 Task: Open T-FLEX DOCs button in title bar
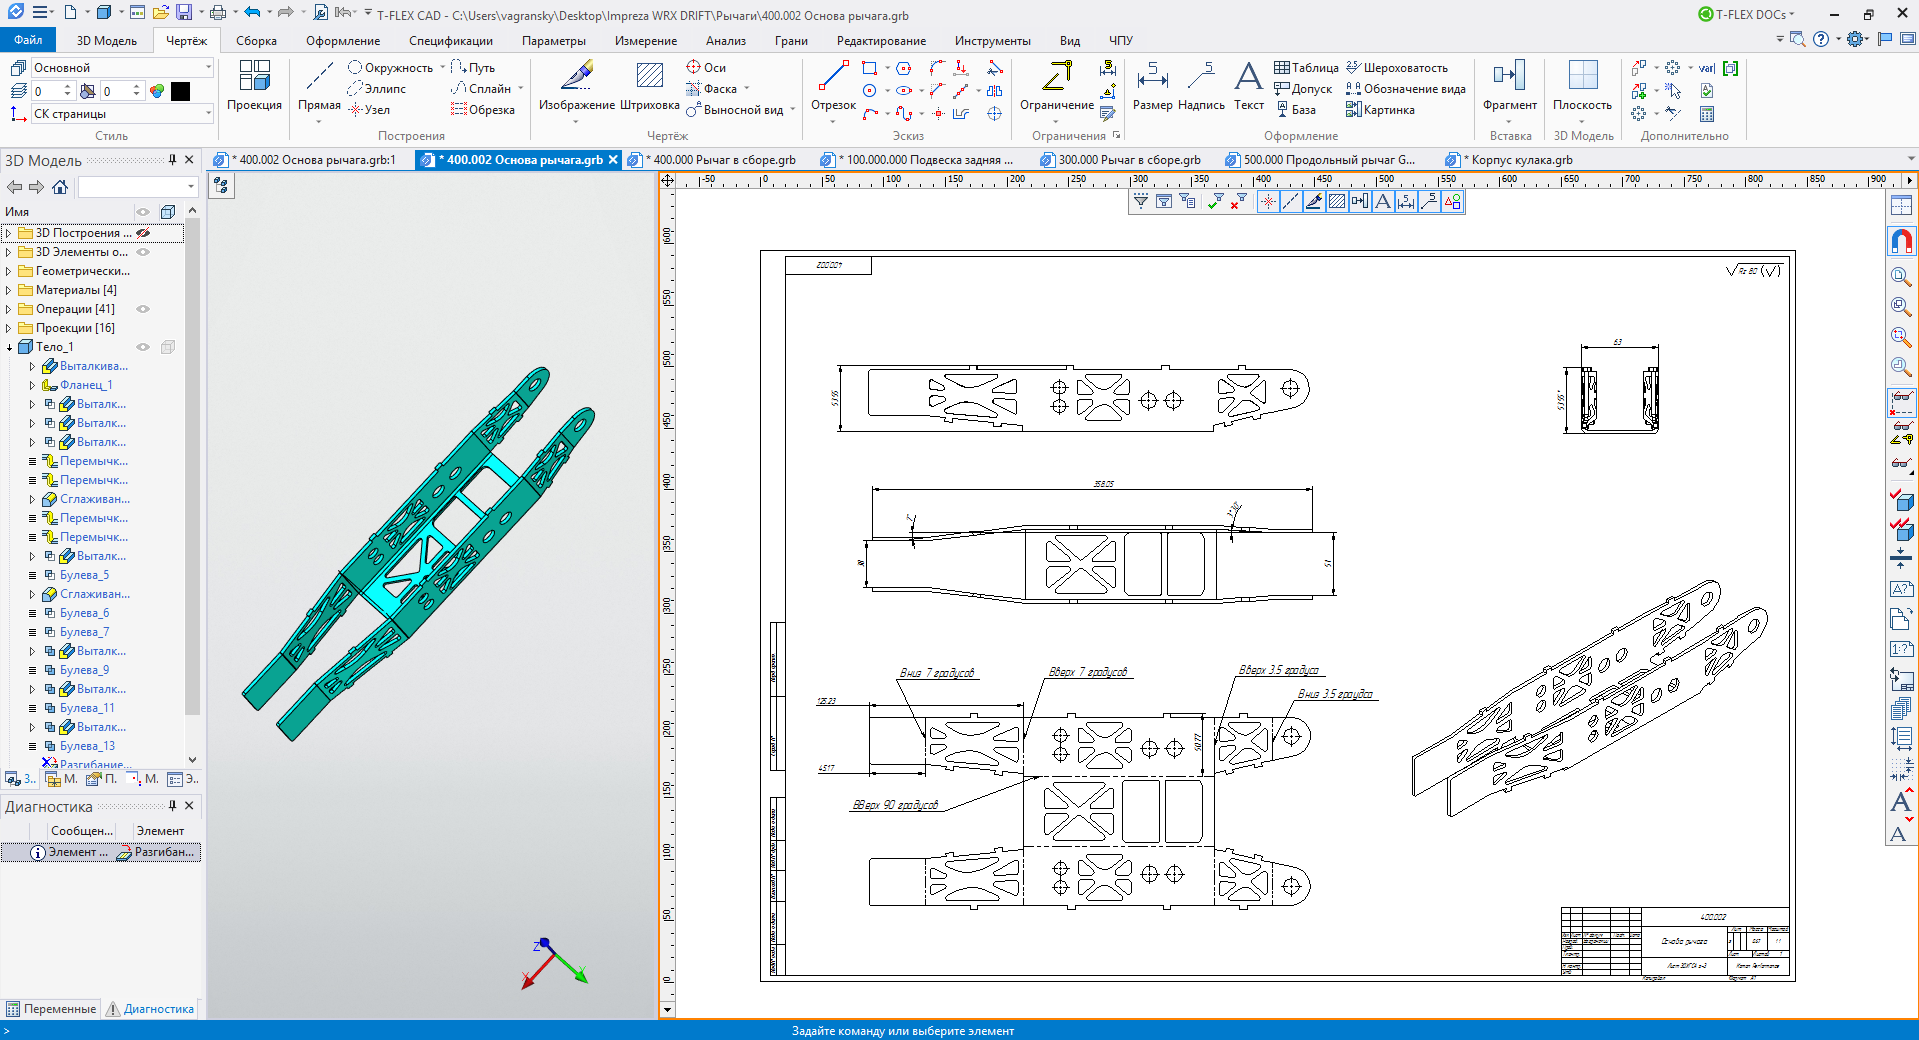point(1746,14)
